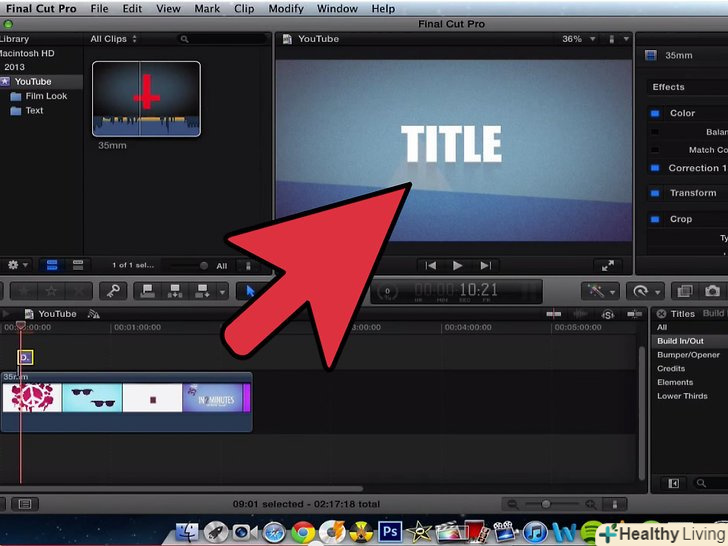Screen dimensions: 728x546
Task: Open the Window menu
Action: pos(337,9)
